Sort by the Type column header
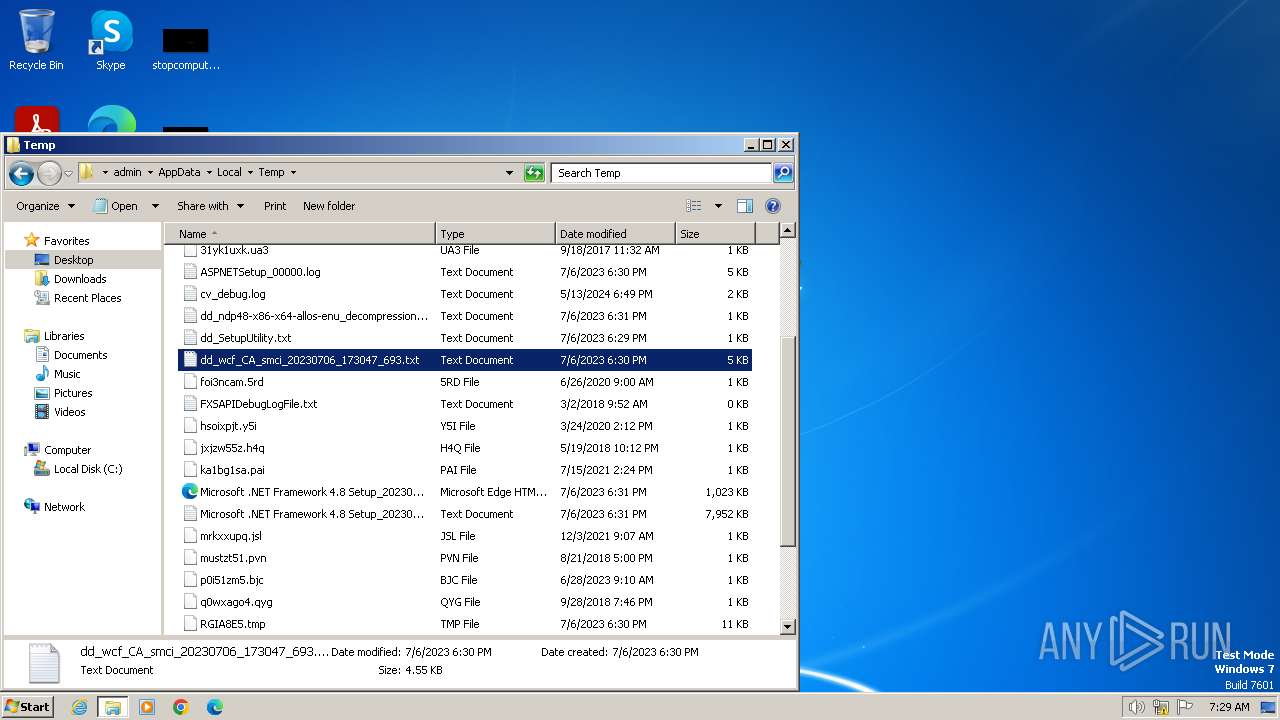This screenshot has width=1280, height=720. (496, 234)
